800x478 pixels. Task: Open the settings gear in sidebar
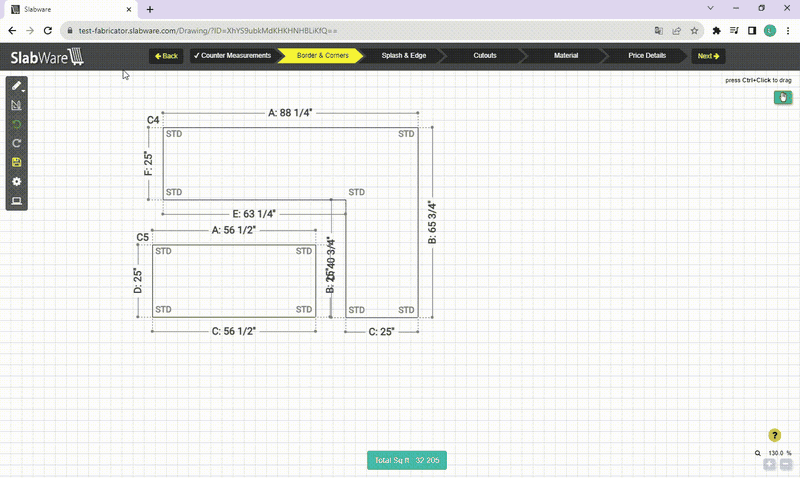click(x=16, y=182)
